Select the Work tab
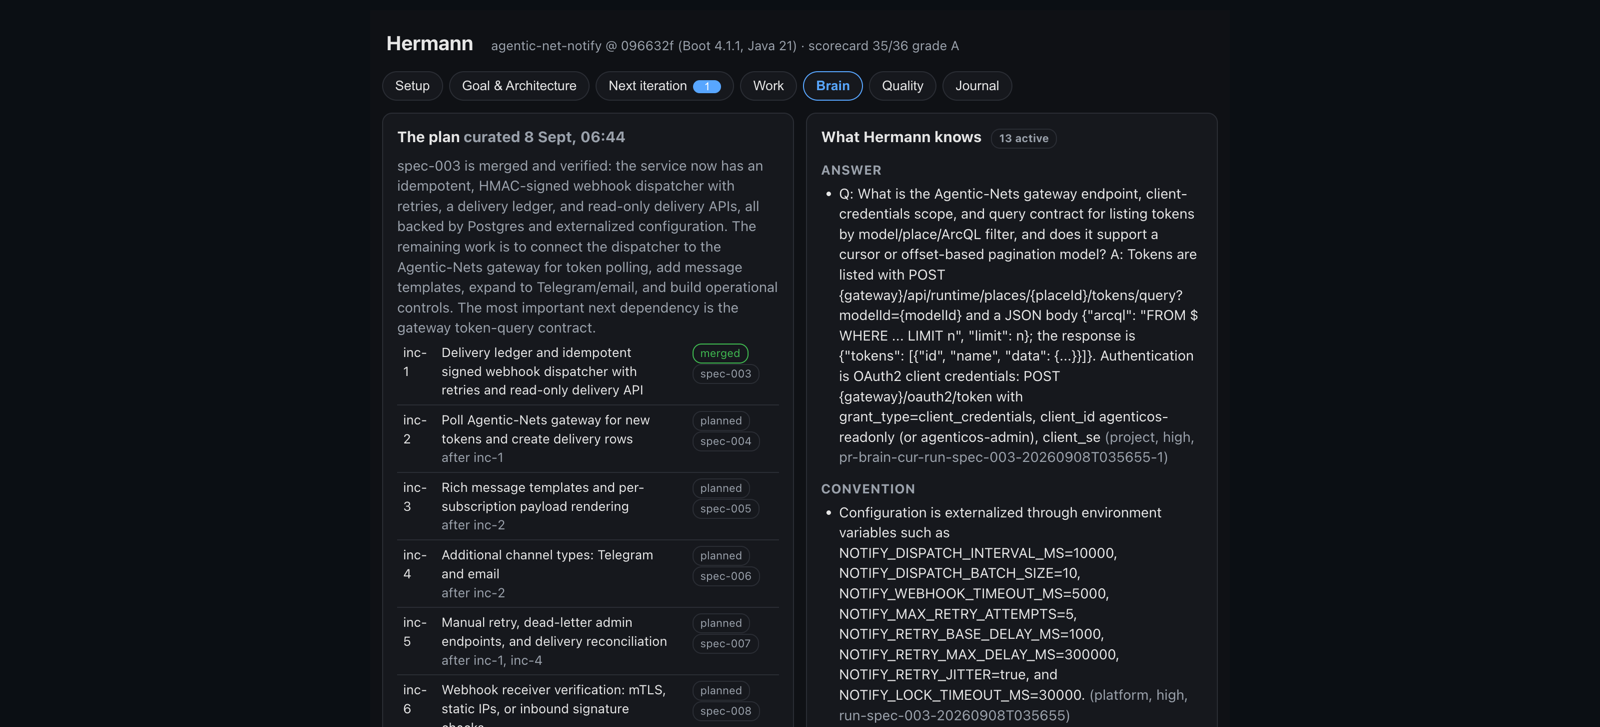 pyautogui.click(x=768, y=86)
